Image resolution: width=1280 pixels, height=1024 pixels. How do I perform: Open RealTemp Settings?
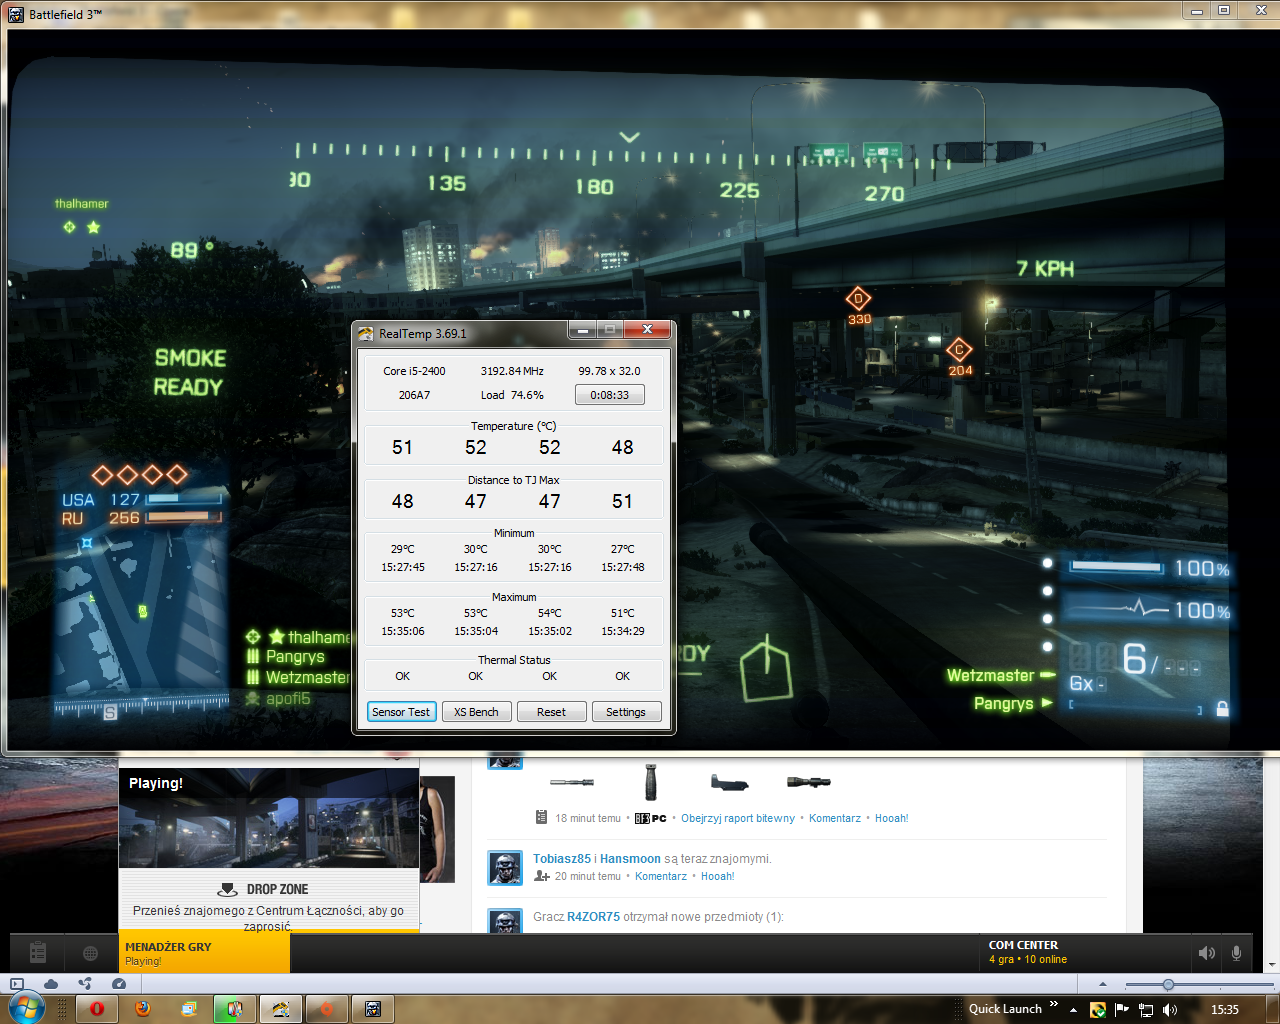pos(626,712)
